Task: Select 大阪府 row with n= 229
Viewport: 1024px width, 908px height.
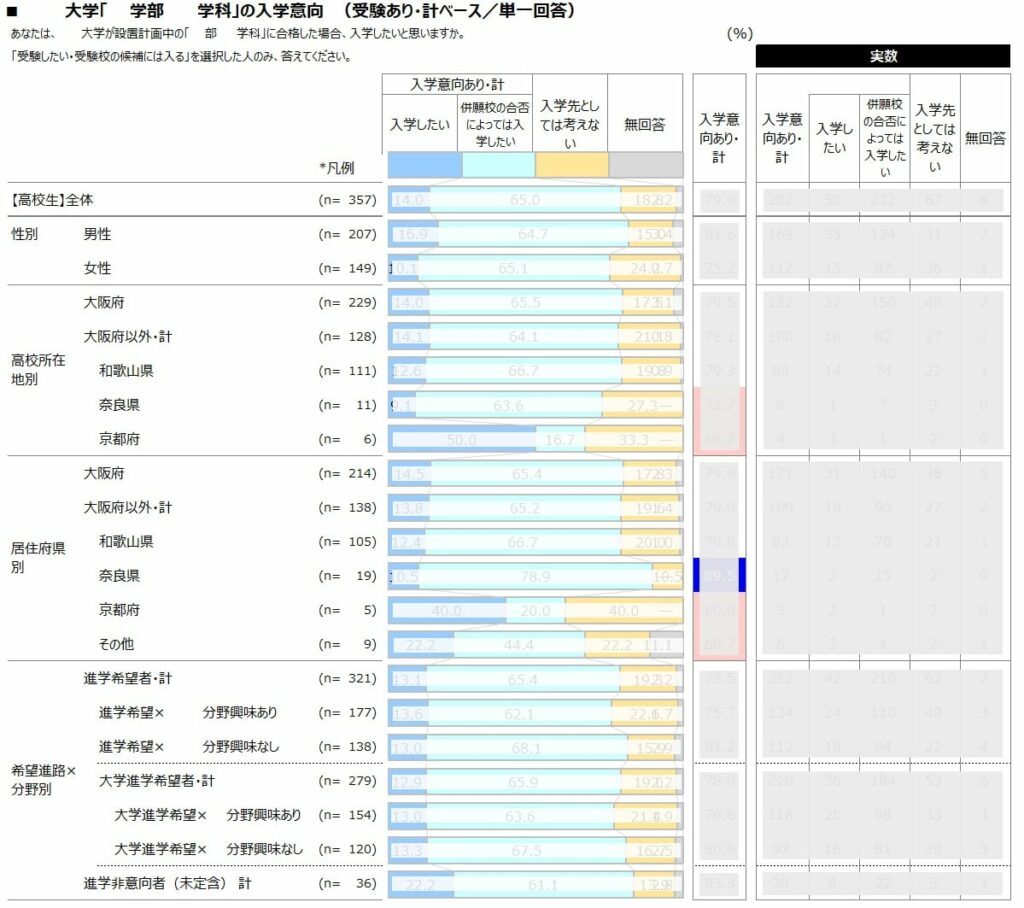Action: (104, 302)
